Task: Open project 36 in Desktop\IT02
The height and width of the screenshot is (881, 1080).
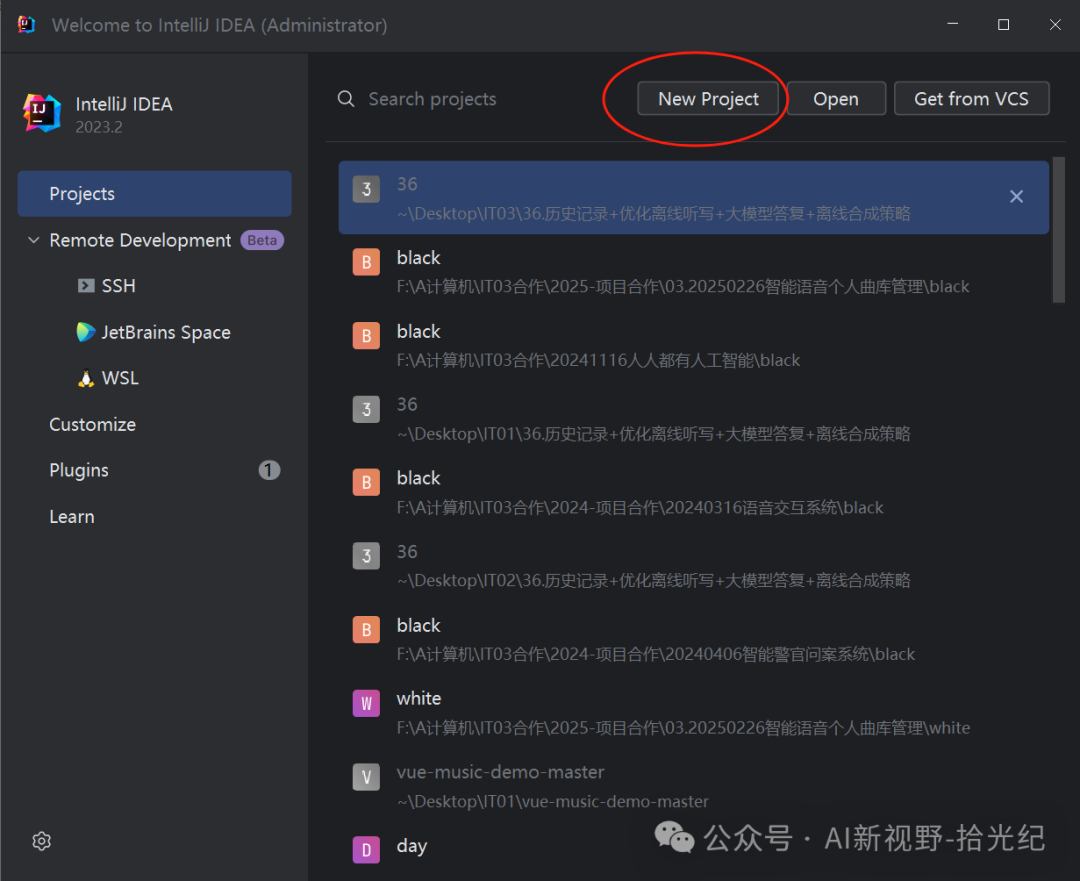Action: click(694, 566)
